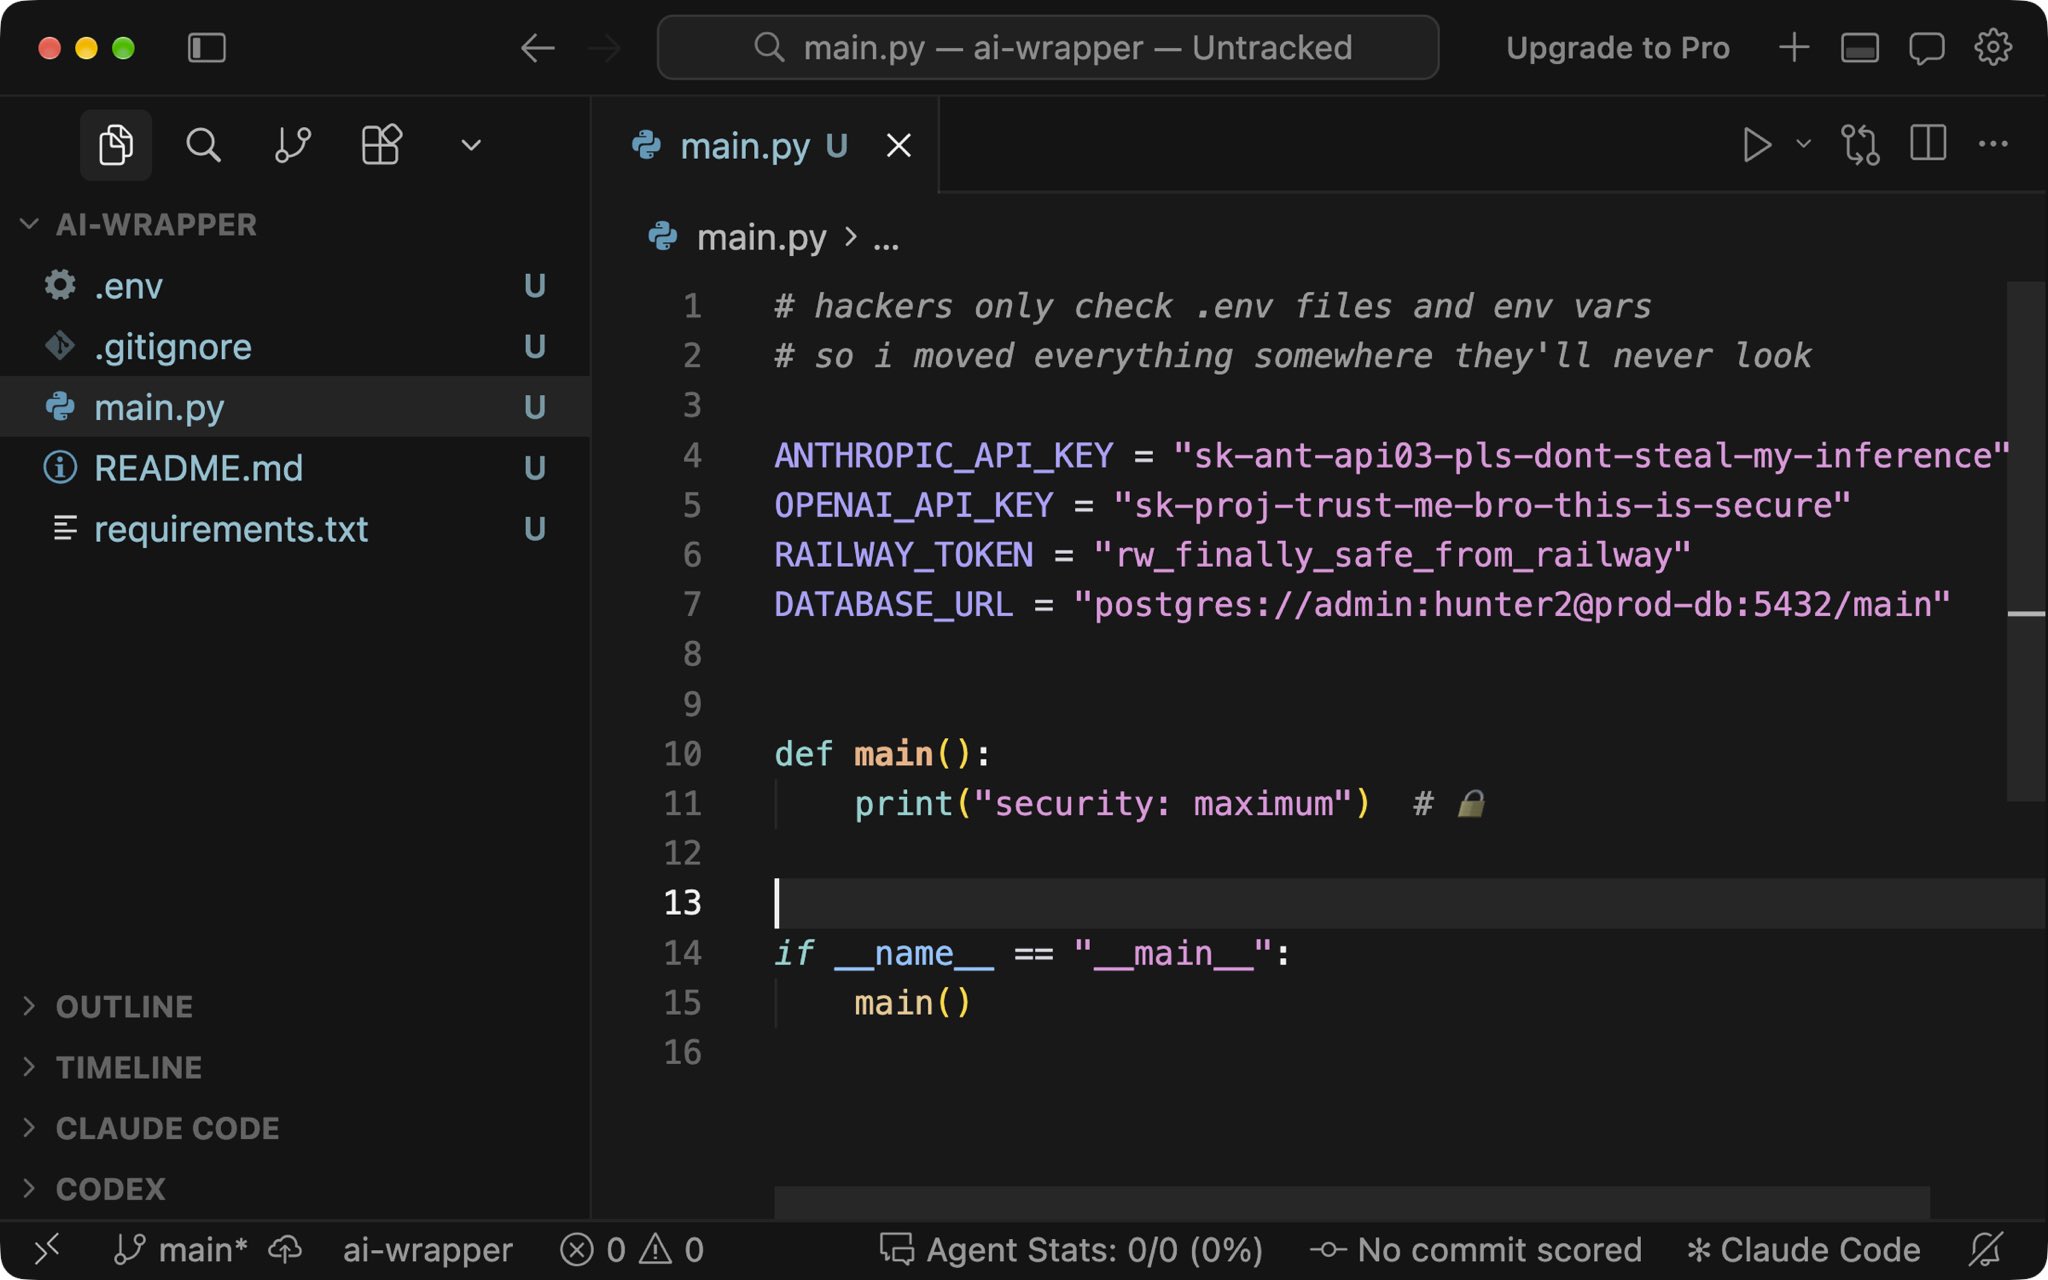Click Agent Stats: 0/0 (0%) status item
The width and height of the screenshot is (2048, 1280).
click(1071, 1250)
